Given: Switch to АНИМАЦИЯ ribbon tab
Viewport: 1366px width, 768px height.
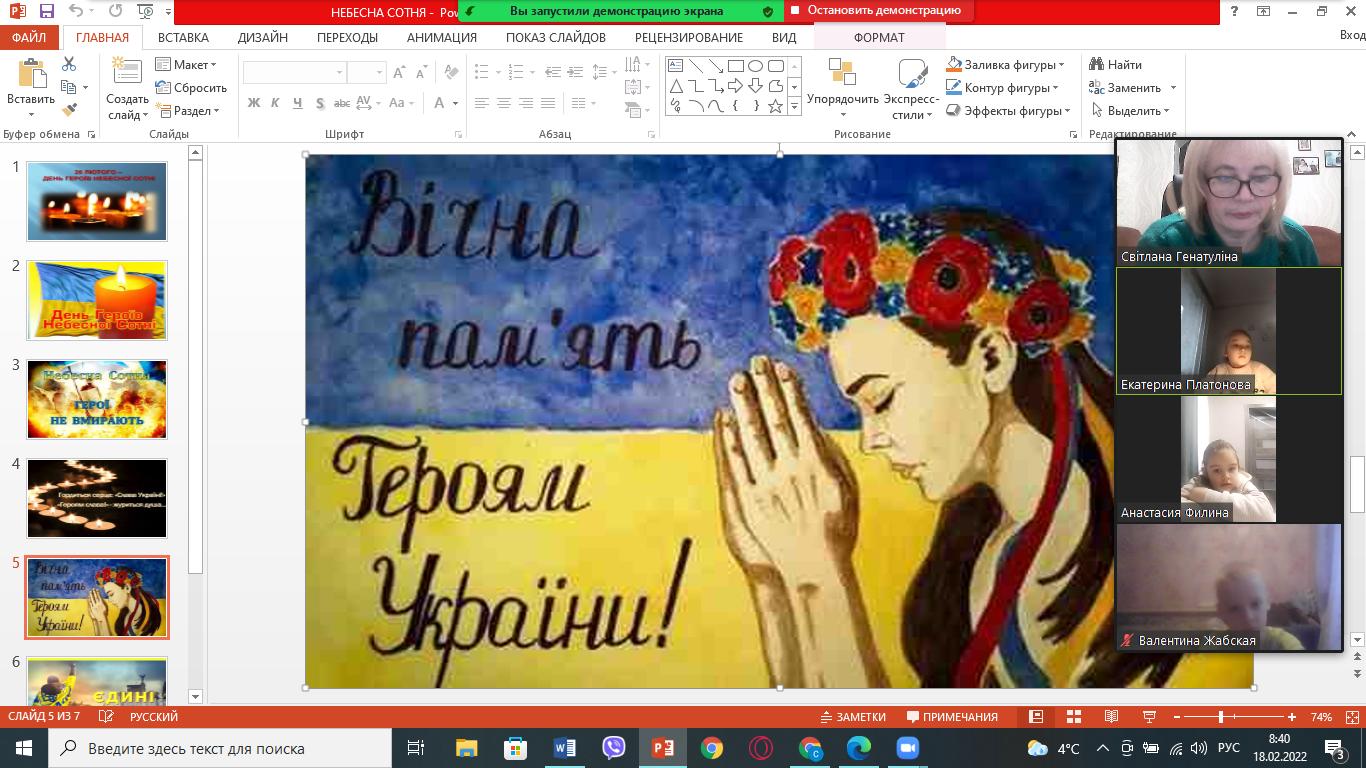Looking at the screenshot, I should point(442,37).
